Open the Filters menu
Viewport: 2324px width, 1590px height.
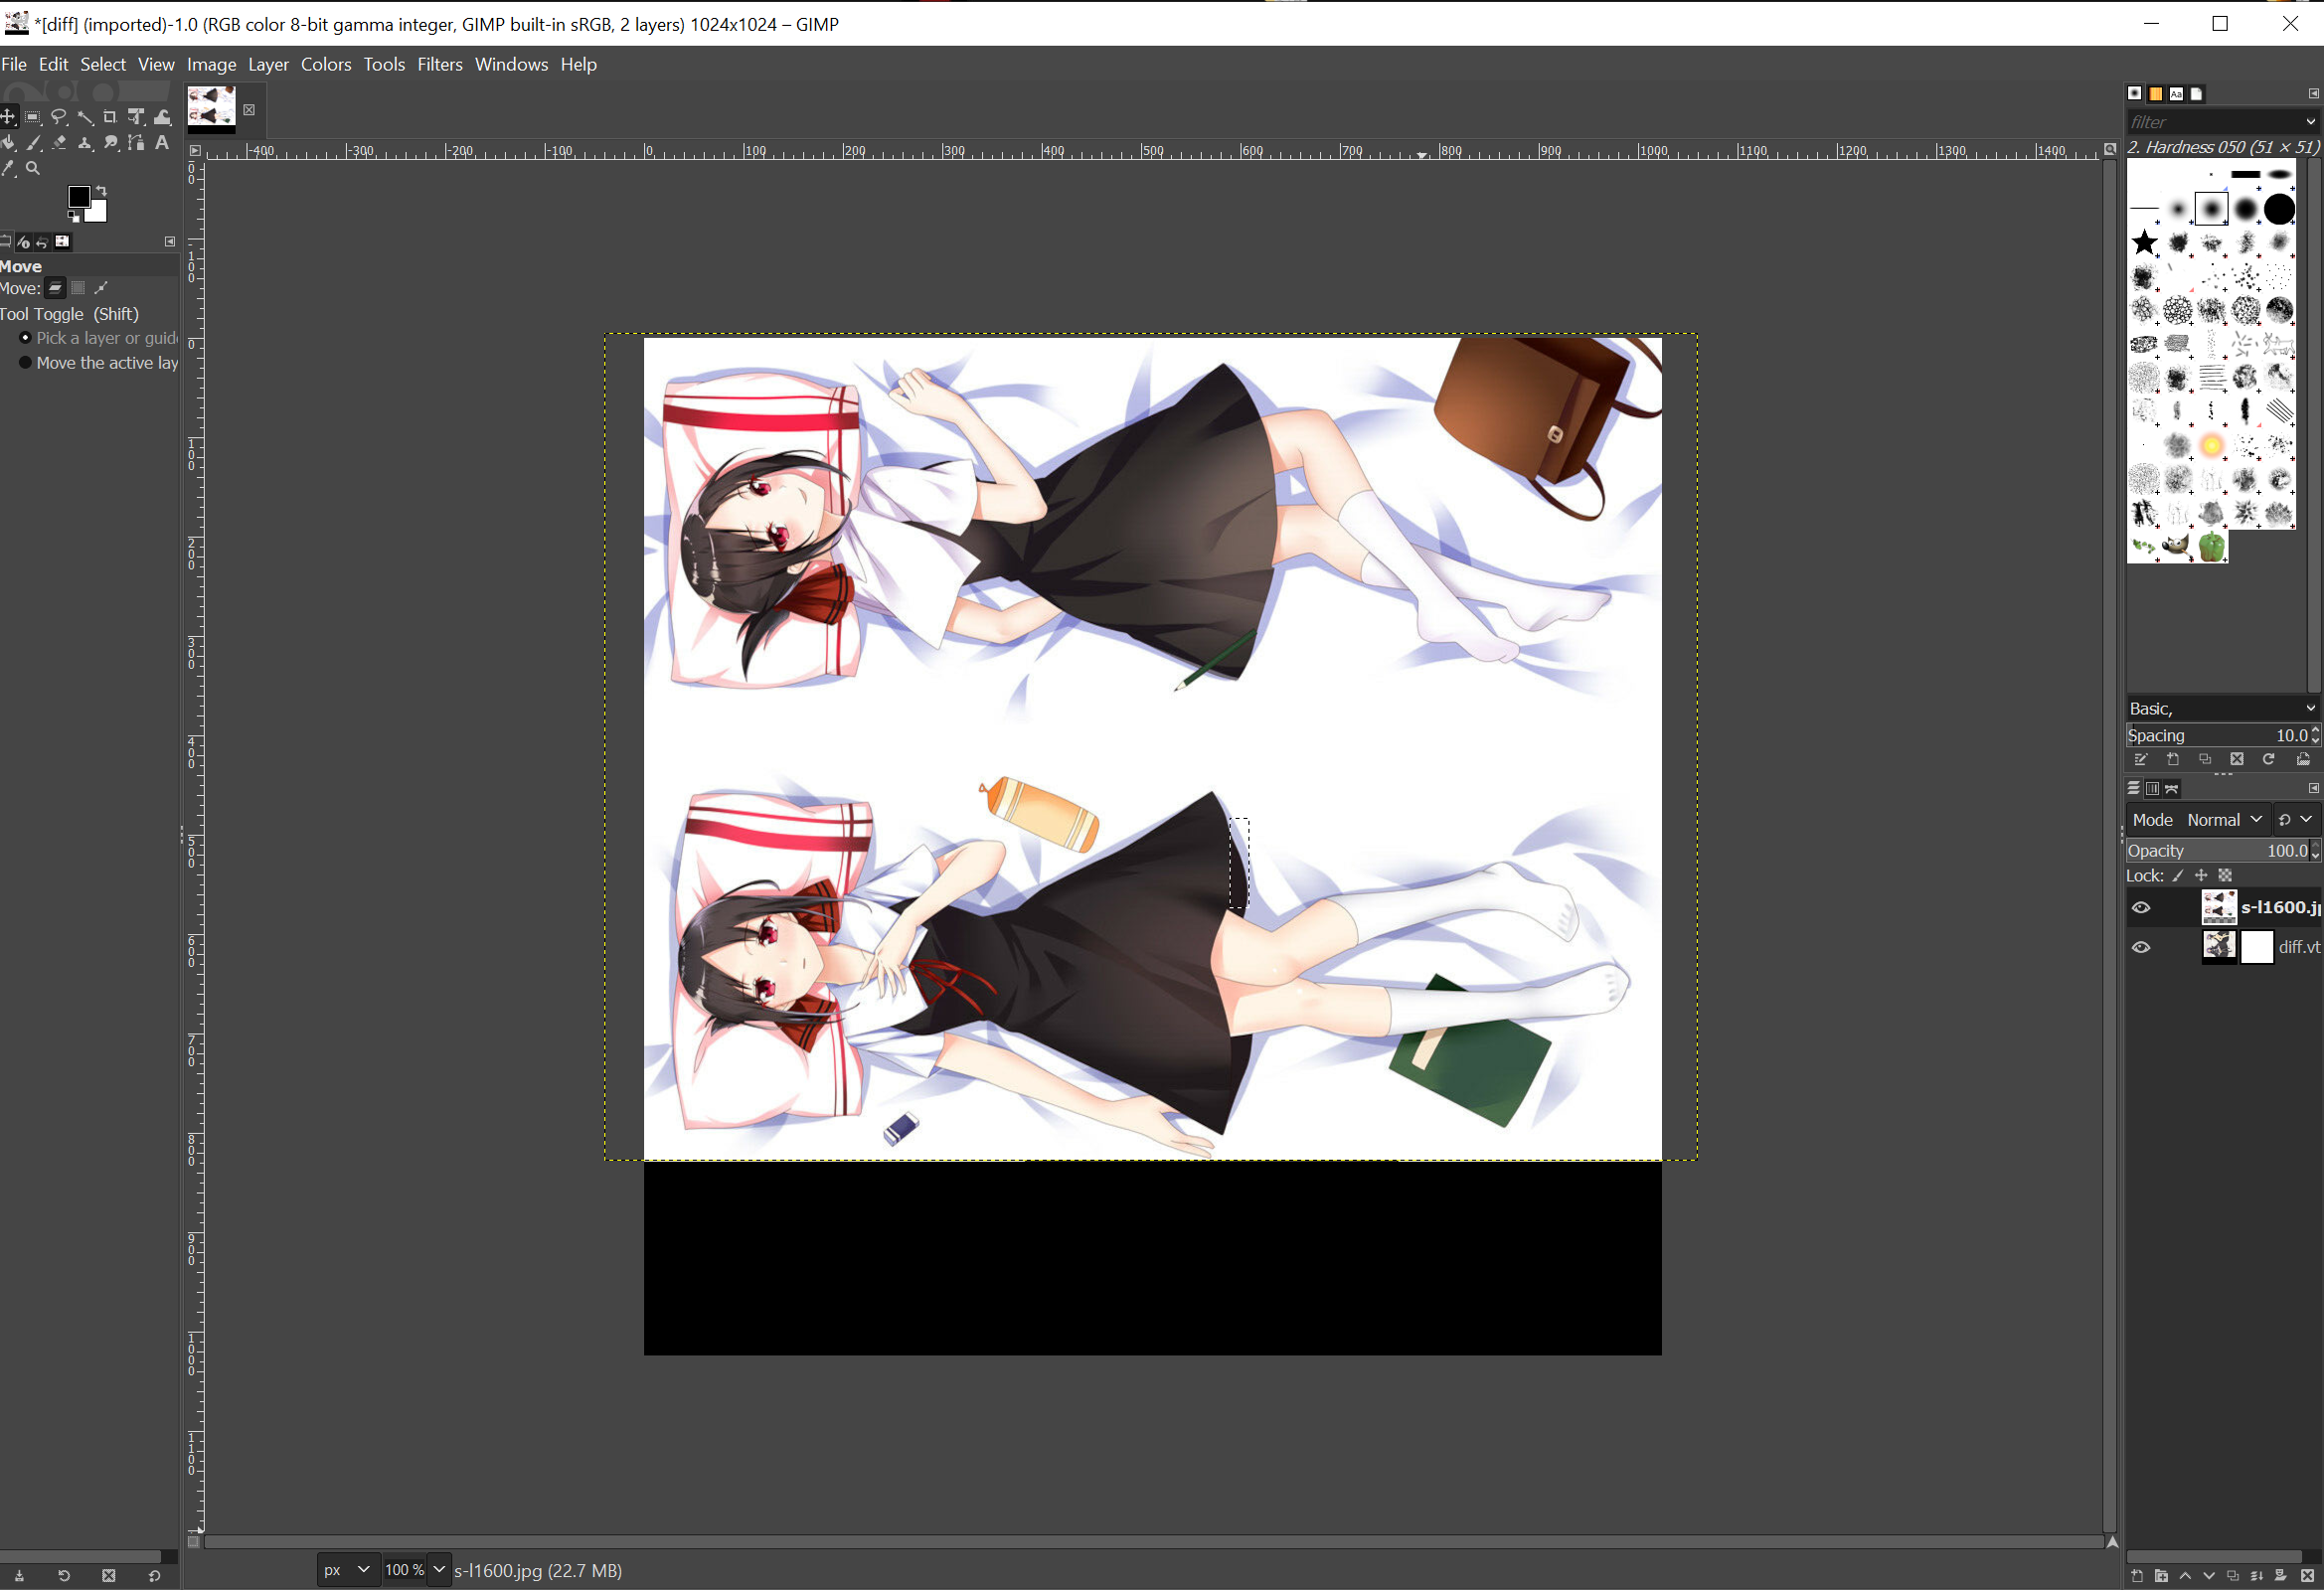click(x=439, y=64)
